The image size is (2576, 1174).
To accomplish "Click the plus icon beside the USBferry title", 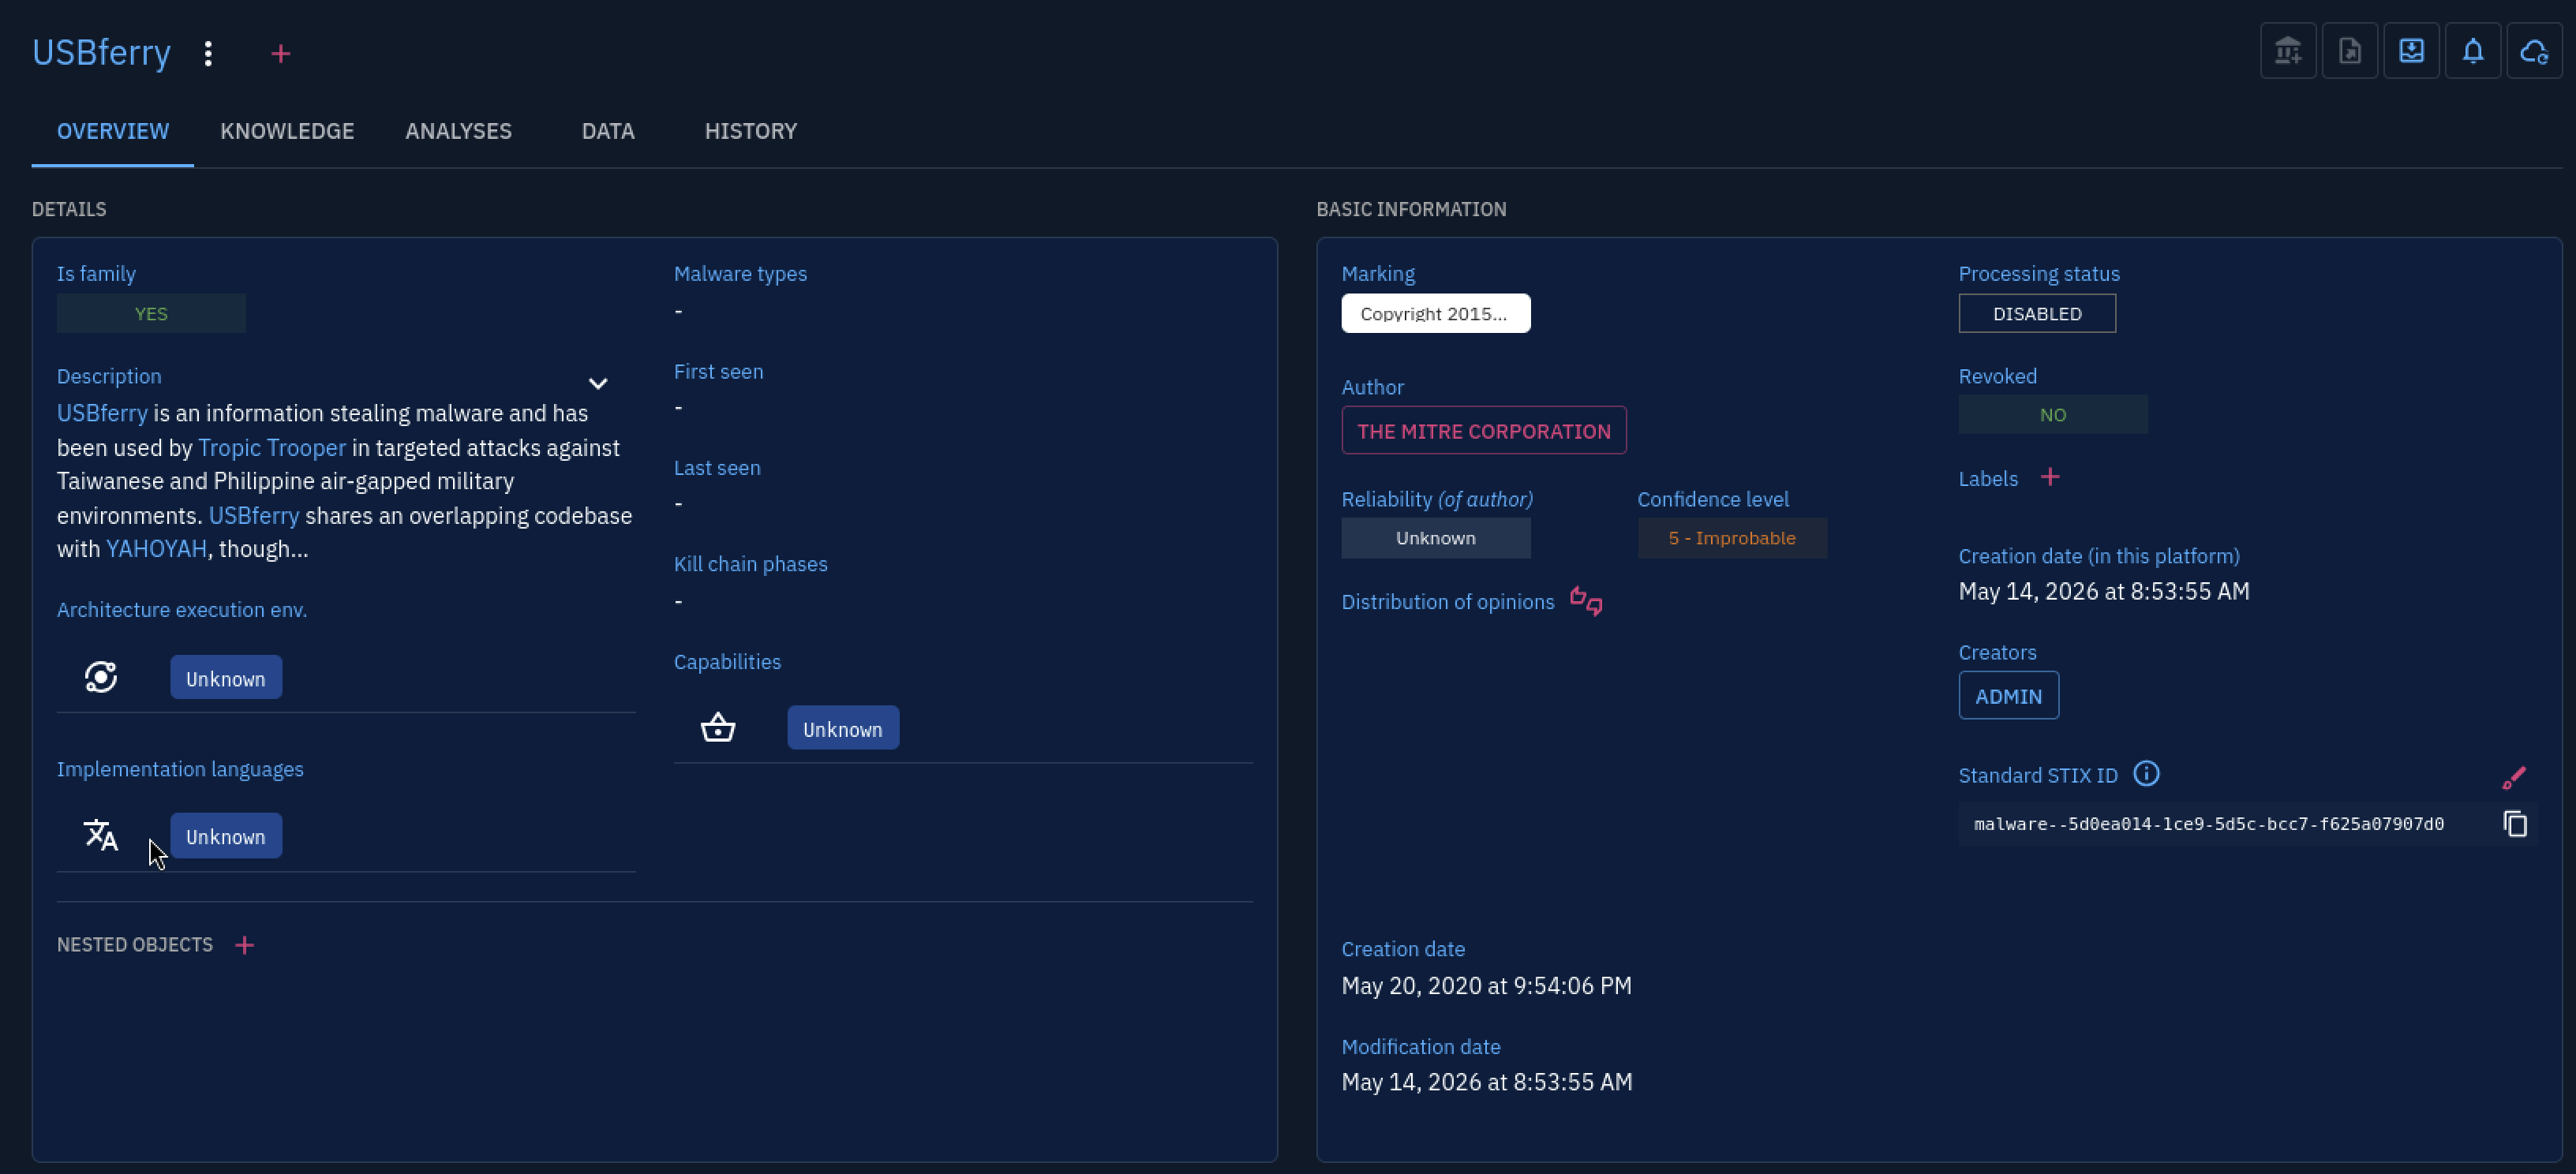I will (280, 53).
